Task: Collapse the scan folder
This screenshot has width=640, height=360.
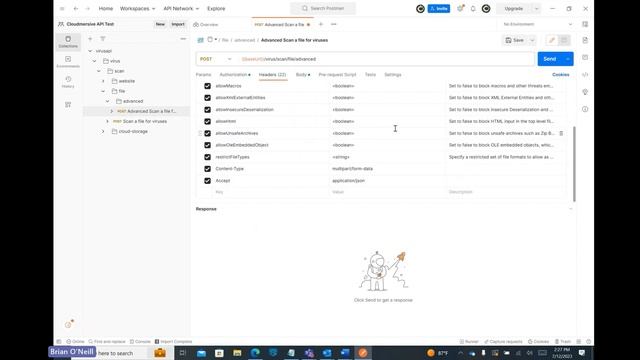Action: (x=99, y=71)
